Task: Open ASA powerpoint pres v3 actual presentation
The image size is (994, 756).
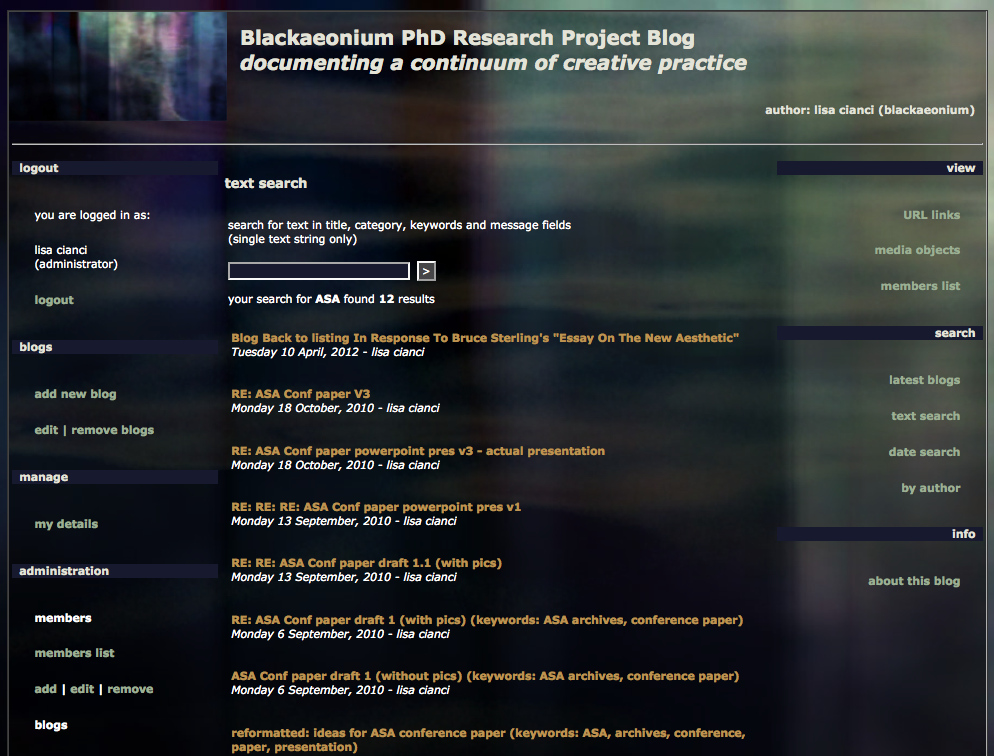Action: pyautogui.click(x=418, y=451)
